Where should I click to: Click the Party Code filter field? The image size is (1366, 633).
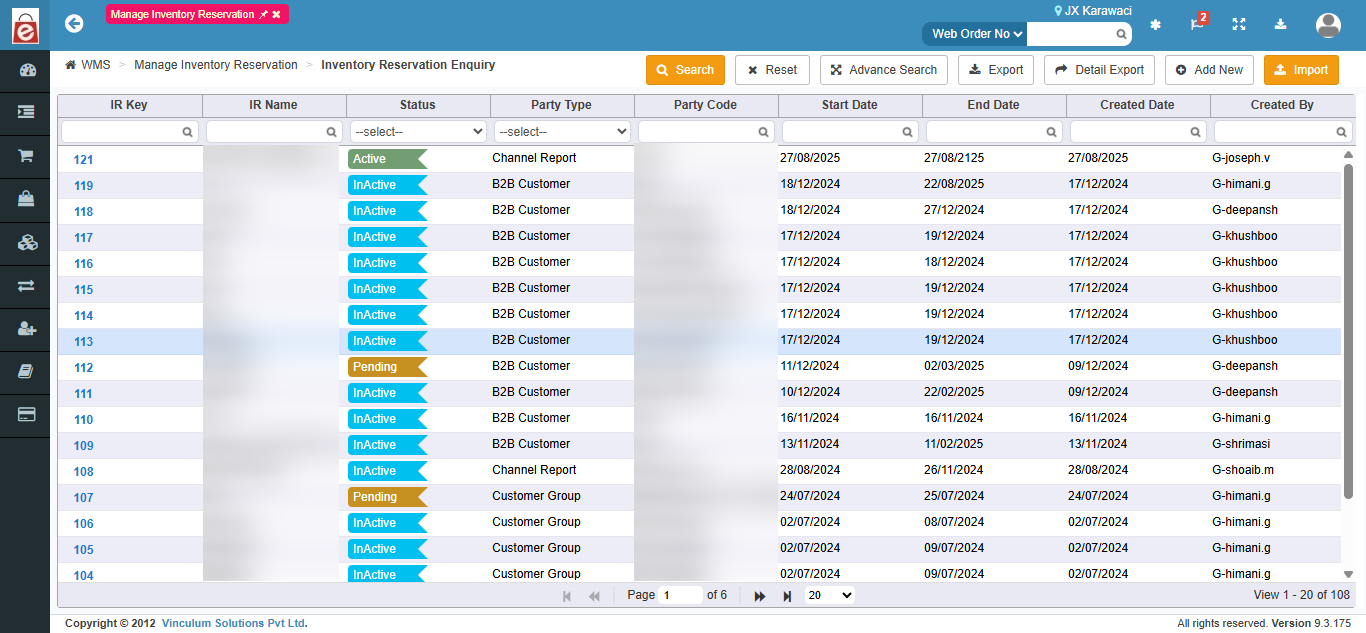706,131
